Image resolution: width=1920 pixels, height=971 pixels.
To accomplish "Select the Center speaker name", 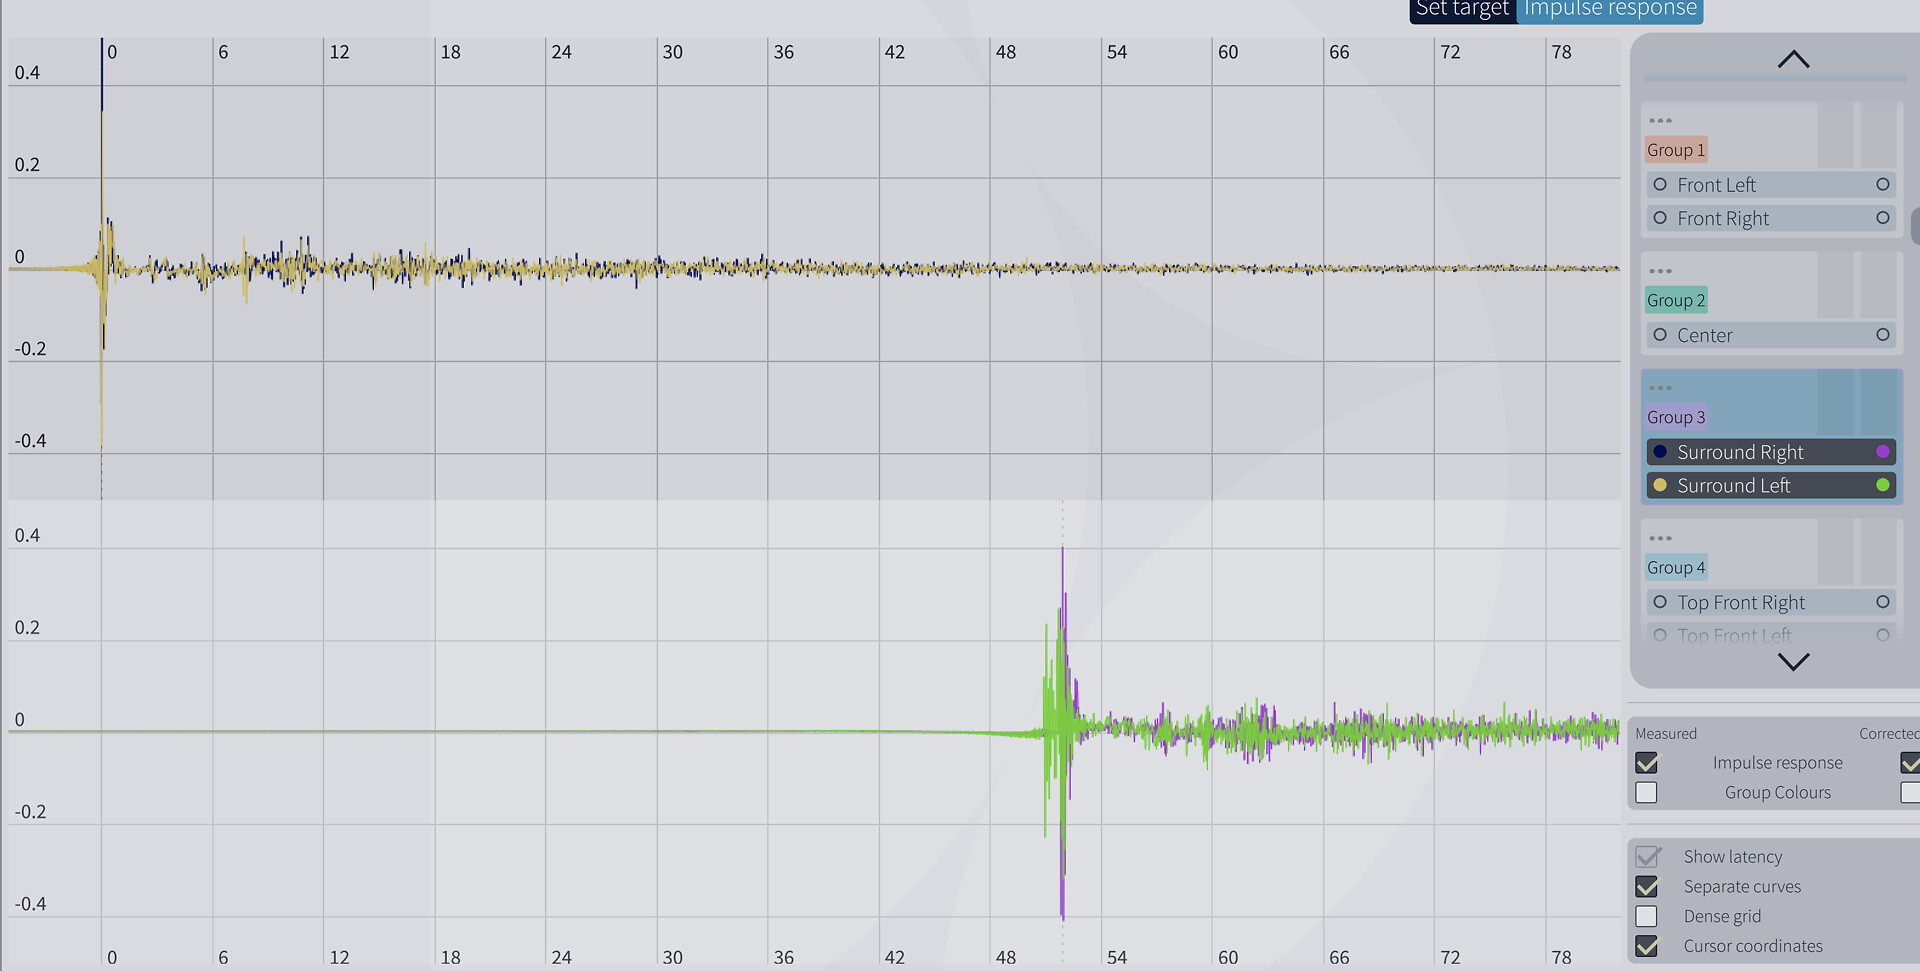I will [x=1705, y=335].
